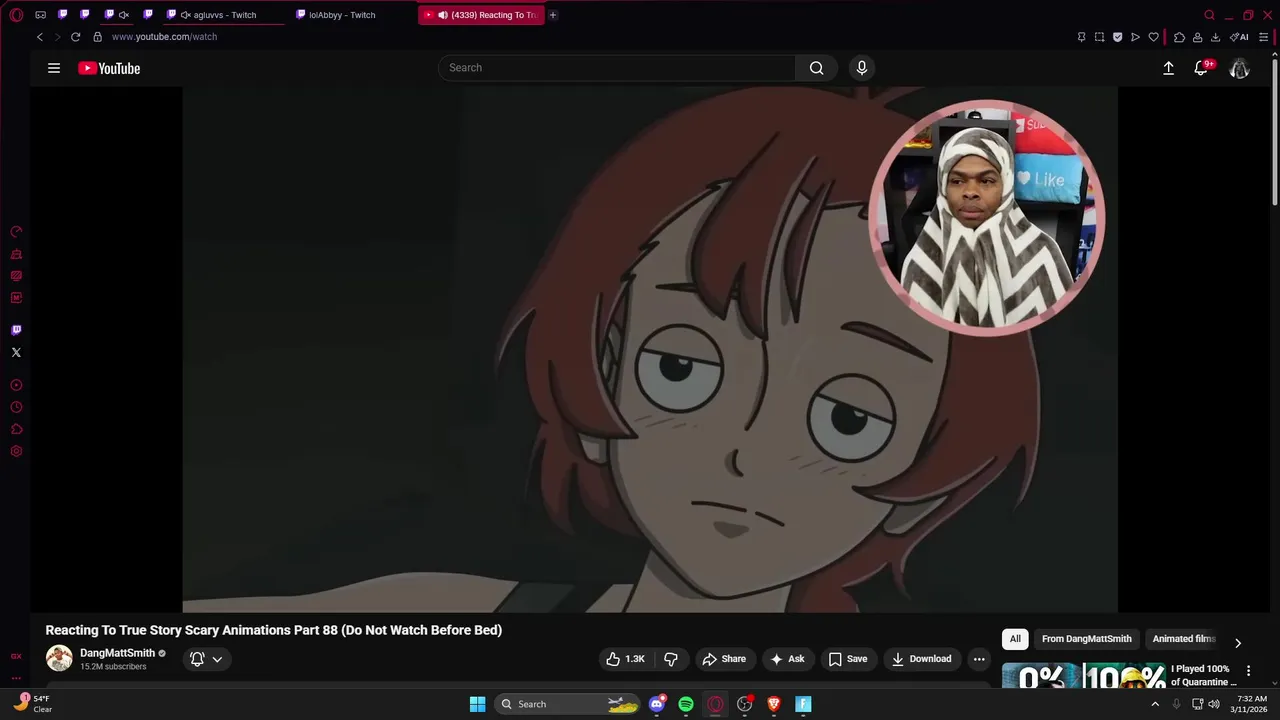Open the DangMattSmith channel avatar
Viewport: 1280px width, 720px height.
(59, 658)
